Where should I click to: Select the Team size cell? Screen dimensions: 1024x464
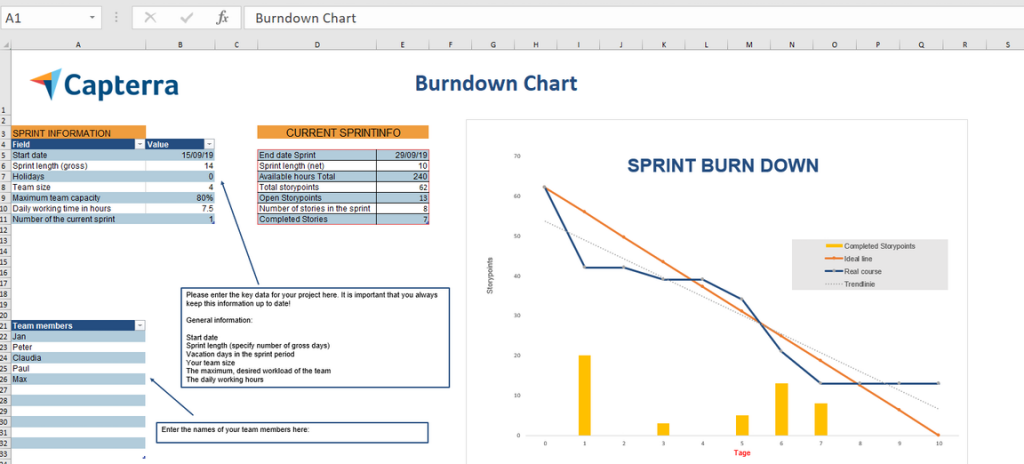[78, 187]
